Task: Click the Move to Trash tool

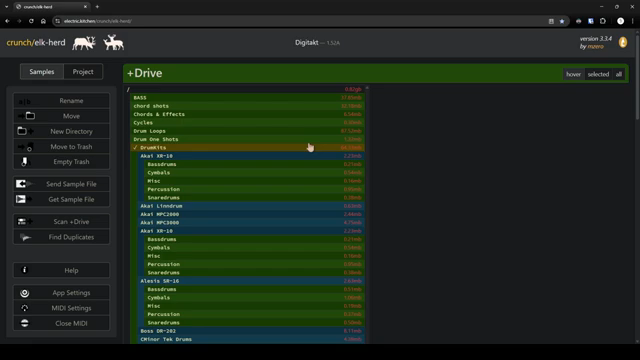Action: point(61,147)
